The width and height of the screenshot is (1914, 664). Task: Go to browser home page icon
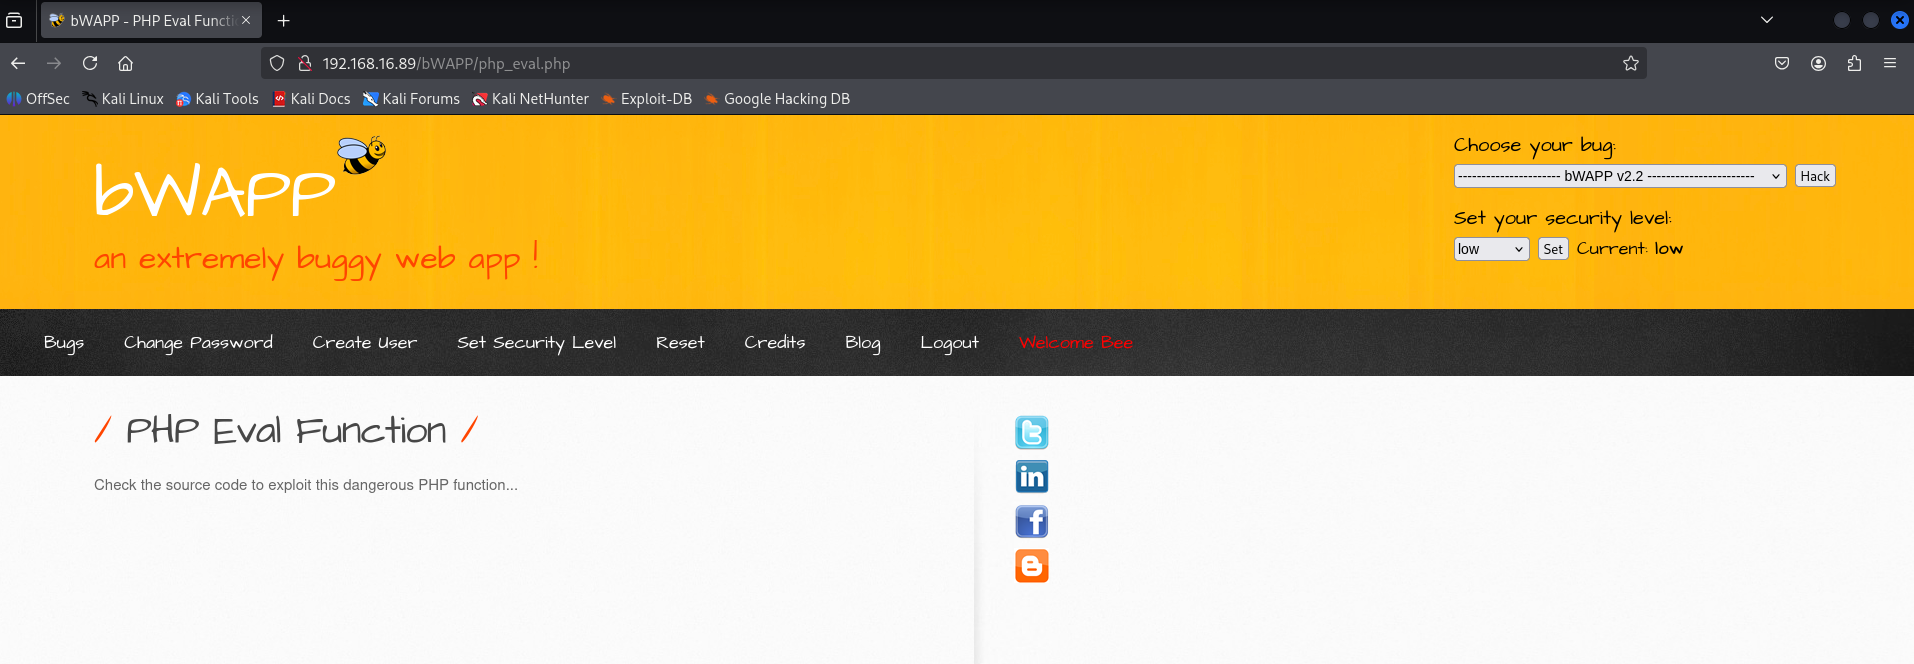pyautogui.click(x=126, y=63)
